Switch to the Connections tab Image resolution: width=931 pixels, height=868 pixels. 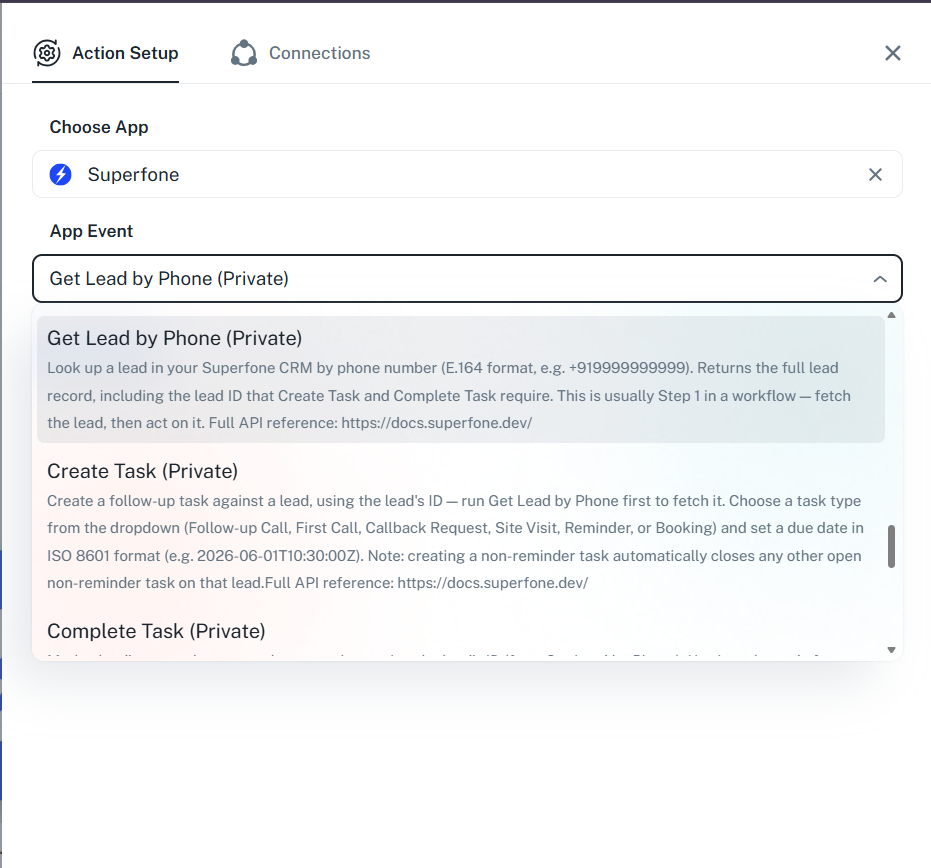(301, 53)
